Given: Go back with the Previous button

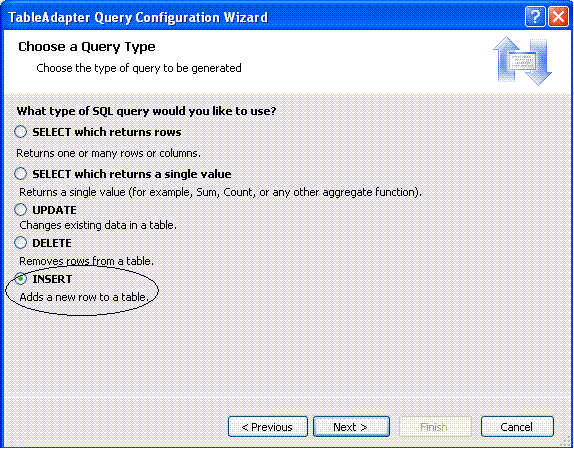Looking at the screenshot, I should coord(268,427).
